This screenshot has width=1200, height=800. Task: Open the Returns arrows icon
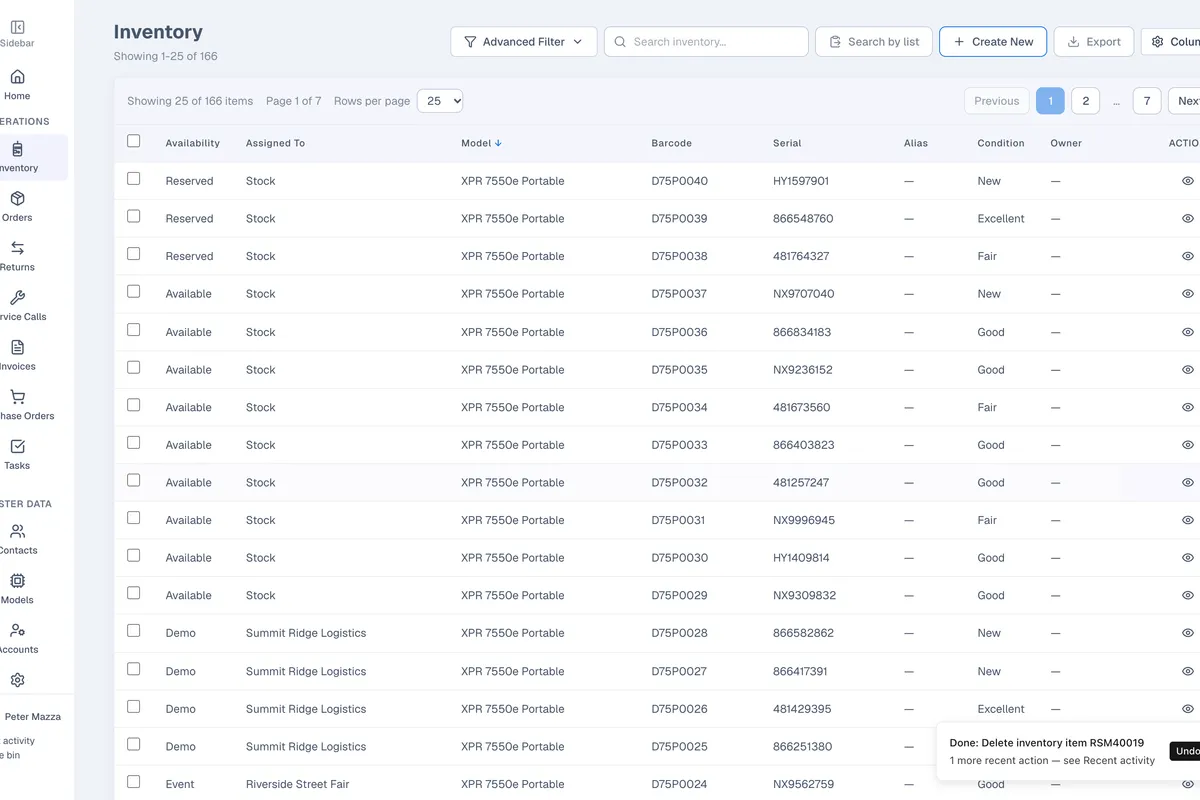[17, 248]
